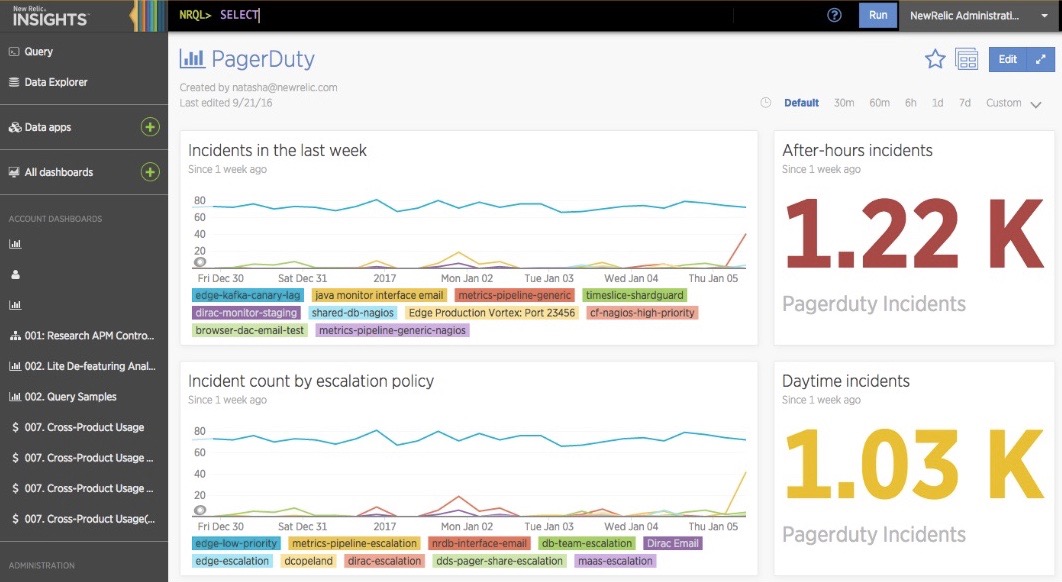The width and height of the screenshot is (1062, 582).
Task: Star the PagerDuty dashboard as favorite
Action: pos(934,59)
